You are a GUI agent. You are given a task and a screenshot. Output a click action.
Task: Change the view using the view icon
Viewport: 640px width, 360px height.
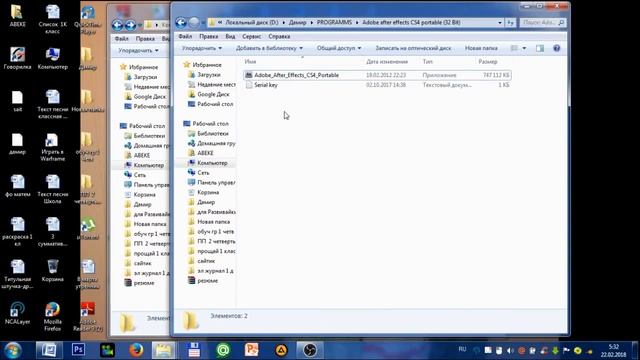(x=515, y=48)
